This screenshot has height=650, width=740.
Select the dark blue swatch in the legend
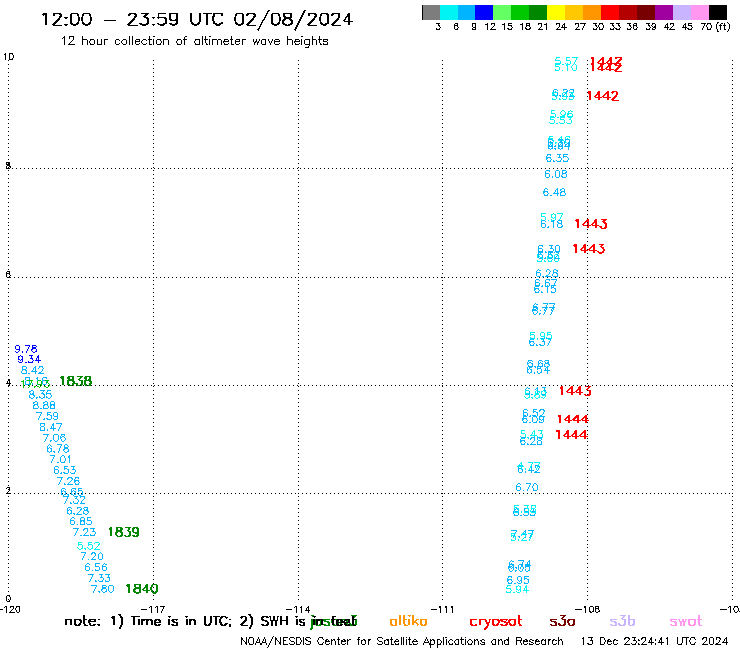tap(485, 12)
